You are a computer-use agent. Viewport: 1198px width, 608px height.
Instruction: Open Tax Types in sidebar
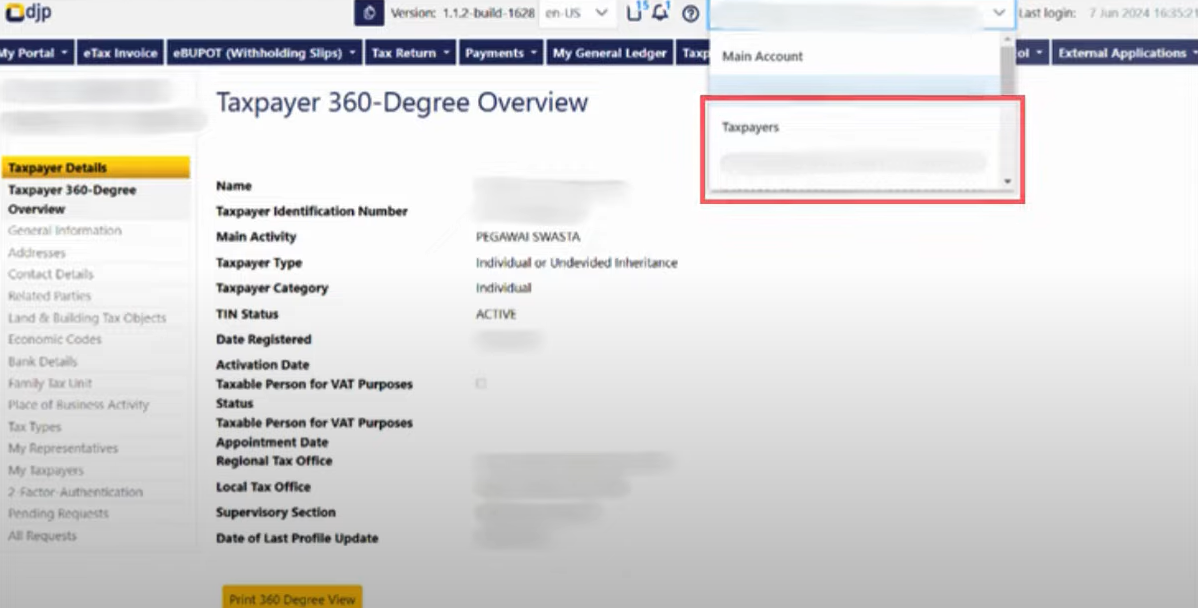tap(34, 426)
